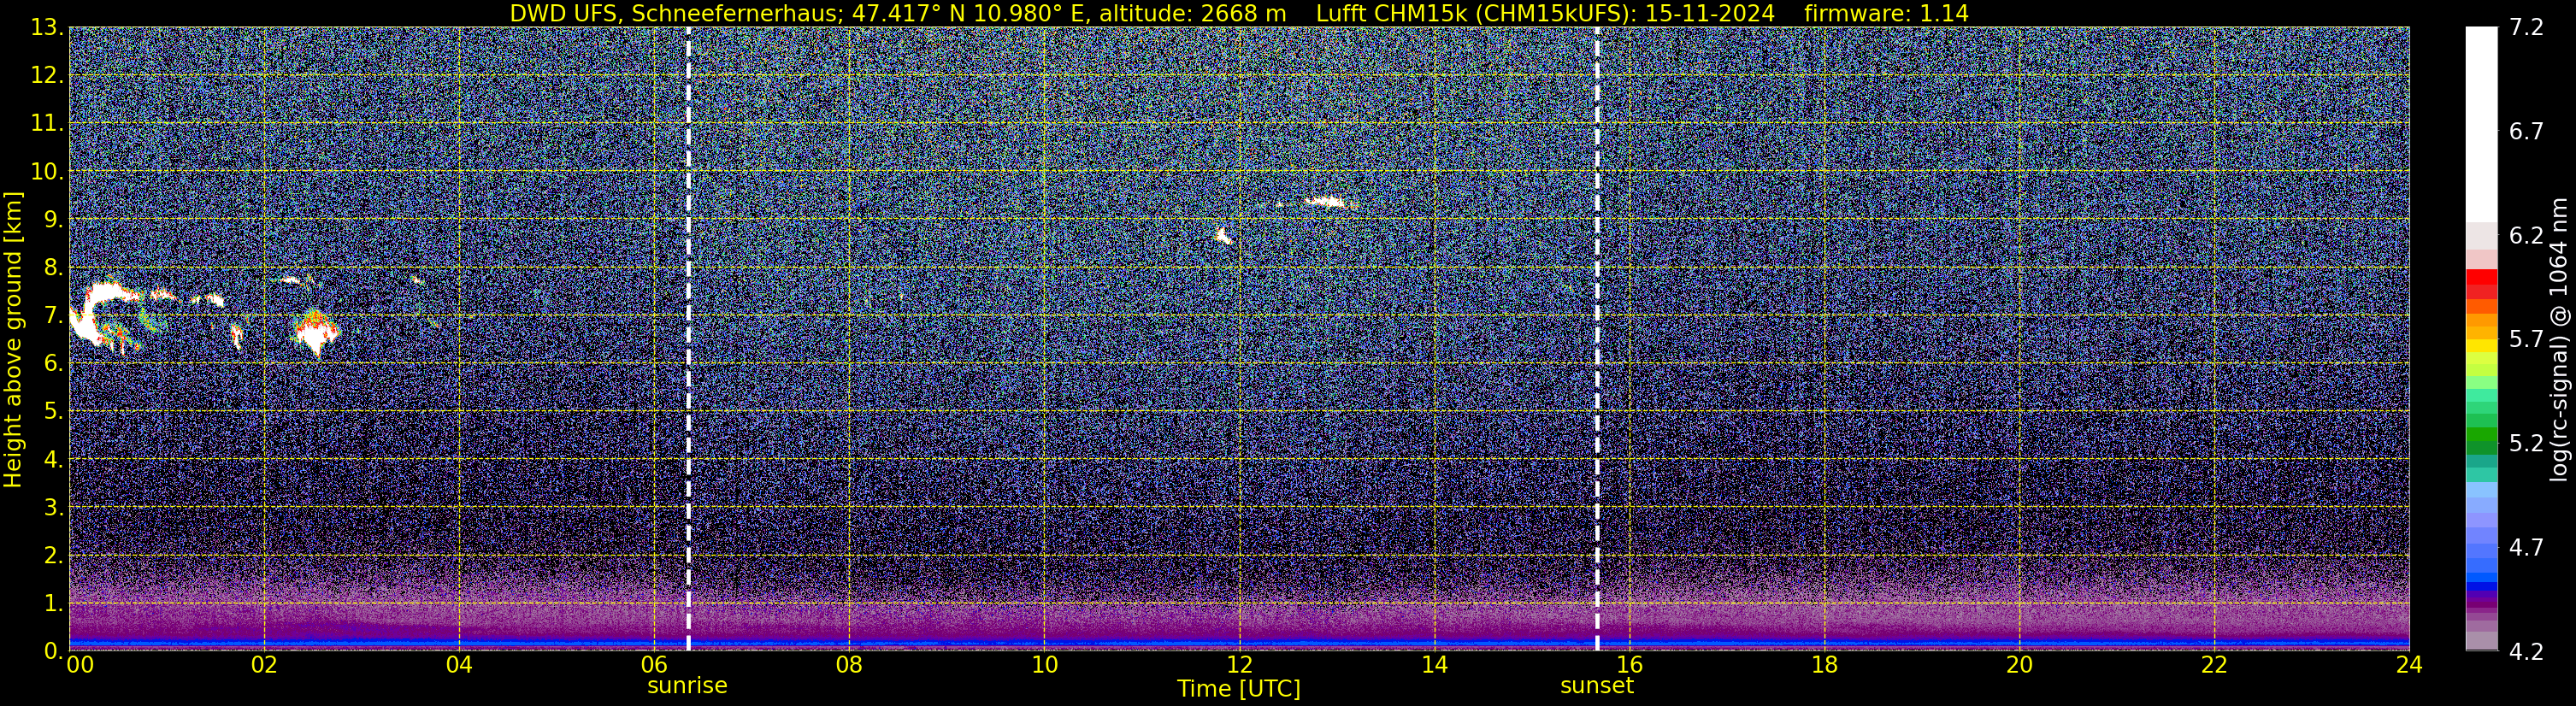Click the "1." height axis tick label
Viewport: 2576px width, 706px height.
(54, 603)
